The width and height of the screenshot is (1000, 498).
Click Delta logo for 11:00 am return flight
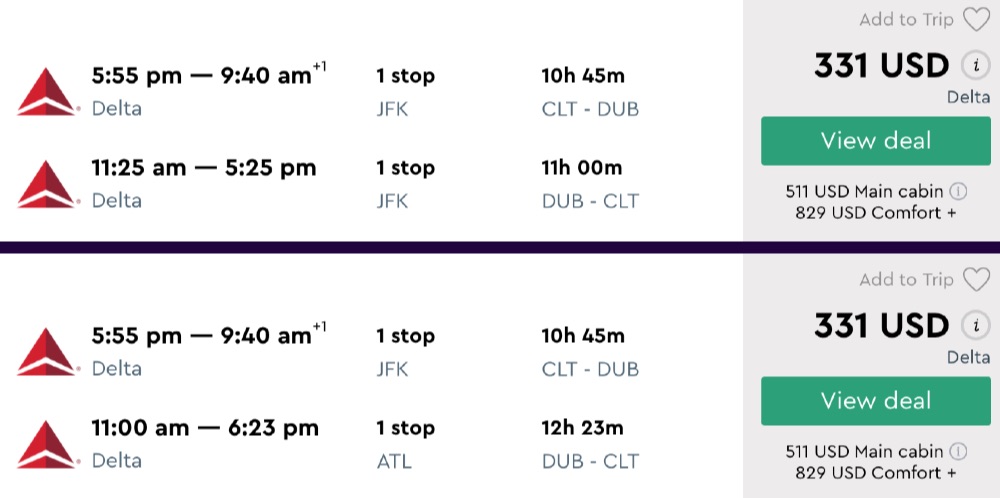pyautogui.click(x=47, y=443)
